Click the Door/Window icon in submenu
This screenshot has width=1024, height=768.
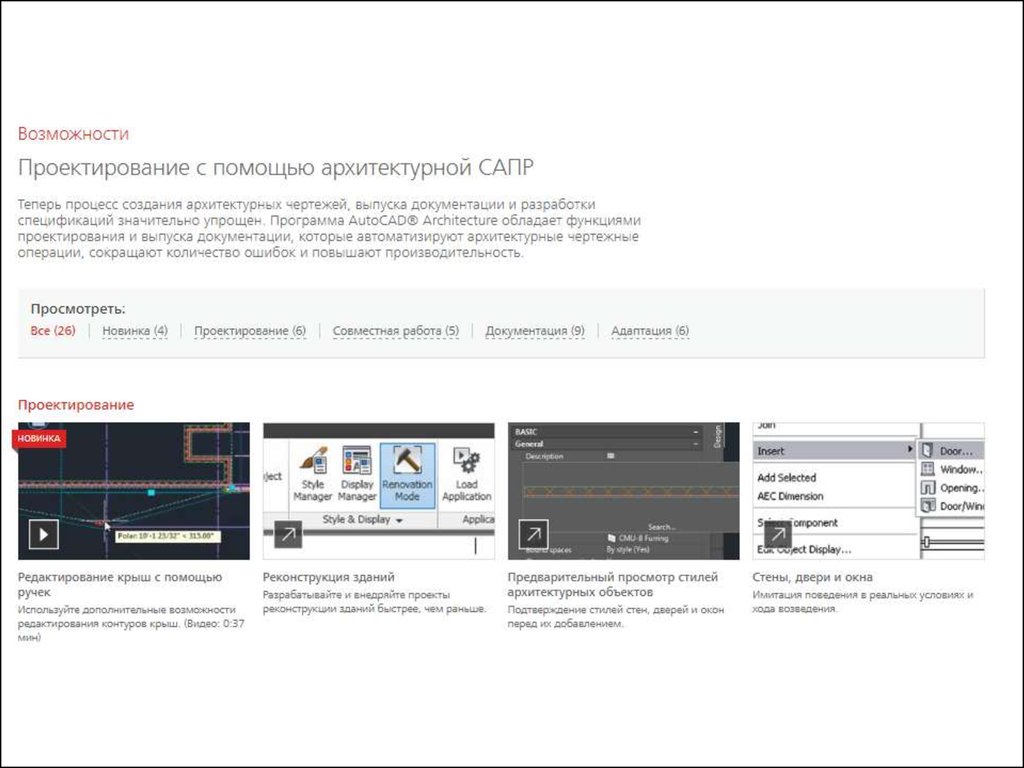928,505
